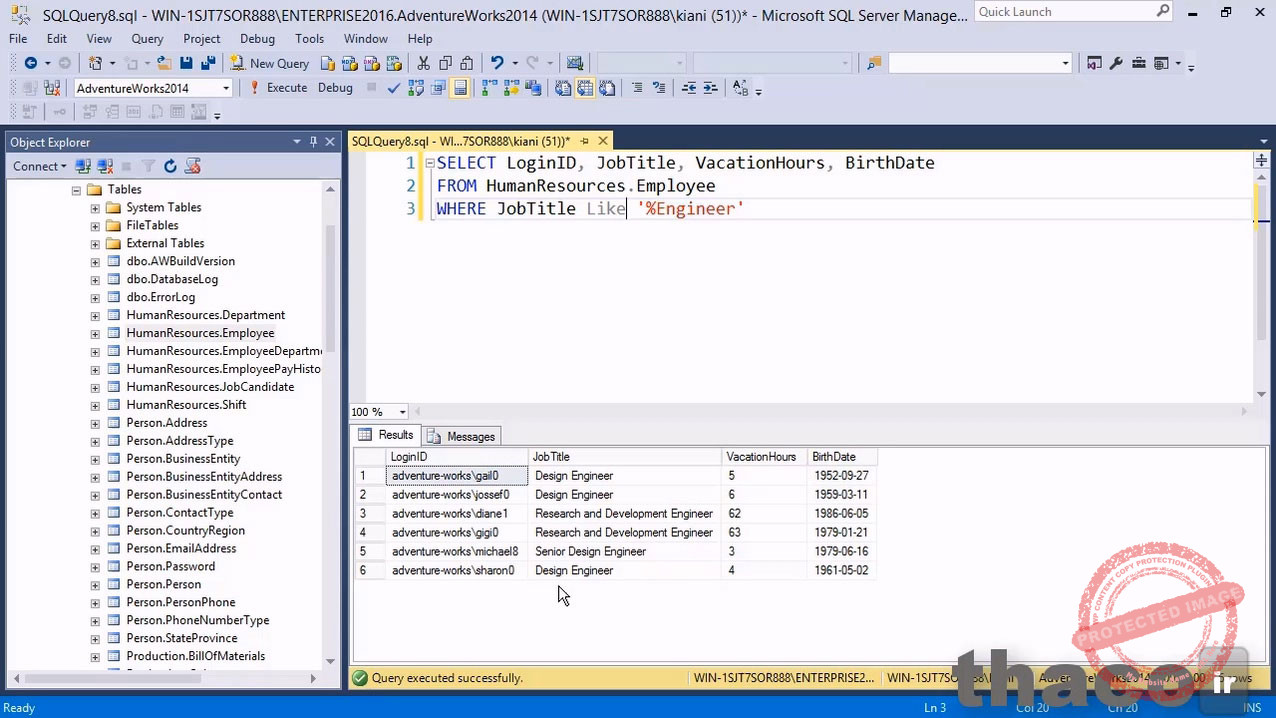Comment out the selected lines icon
Image resolution: width=1276 pixels, height=718 pixels.
point(636,88)
